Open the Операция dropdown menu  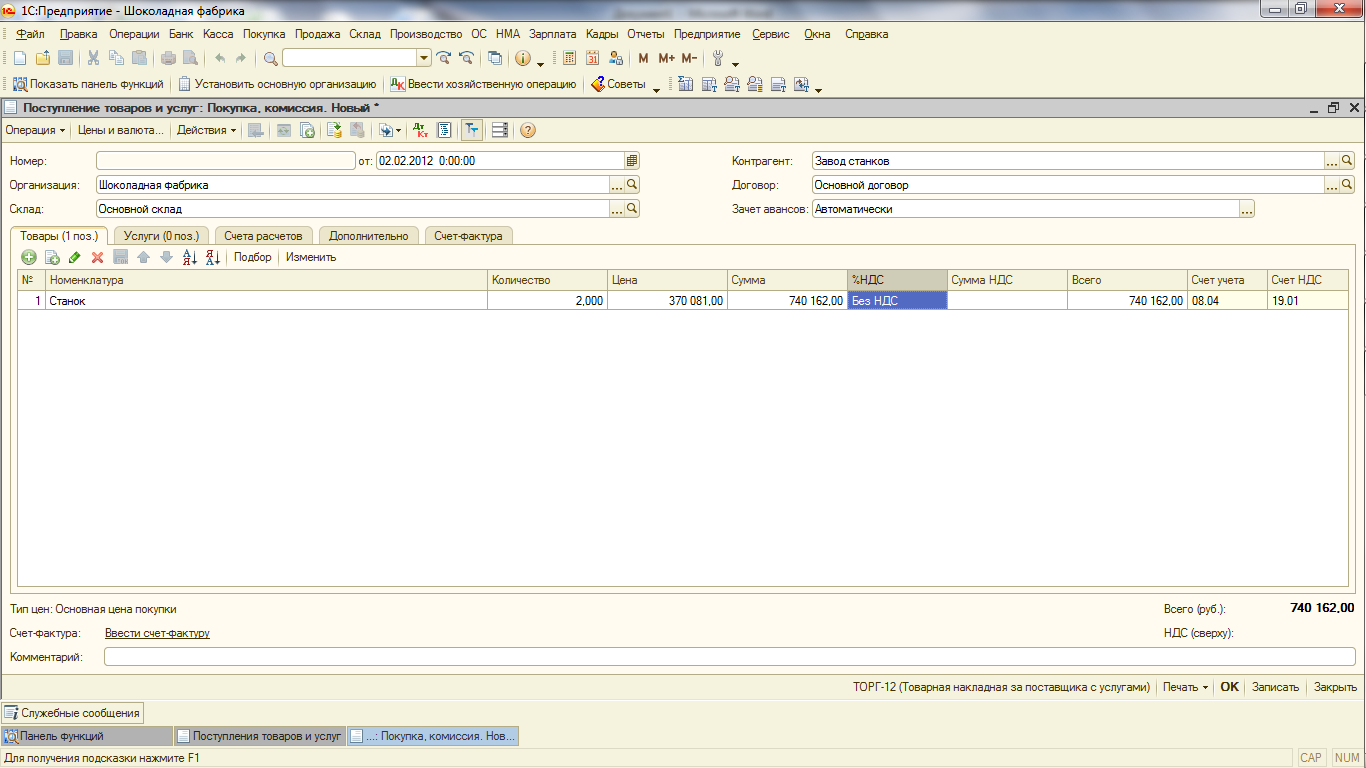(35, 130)
